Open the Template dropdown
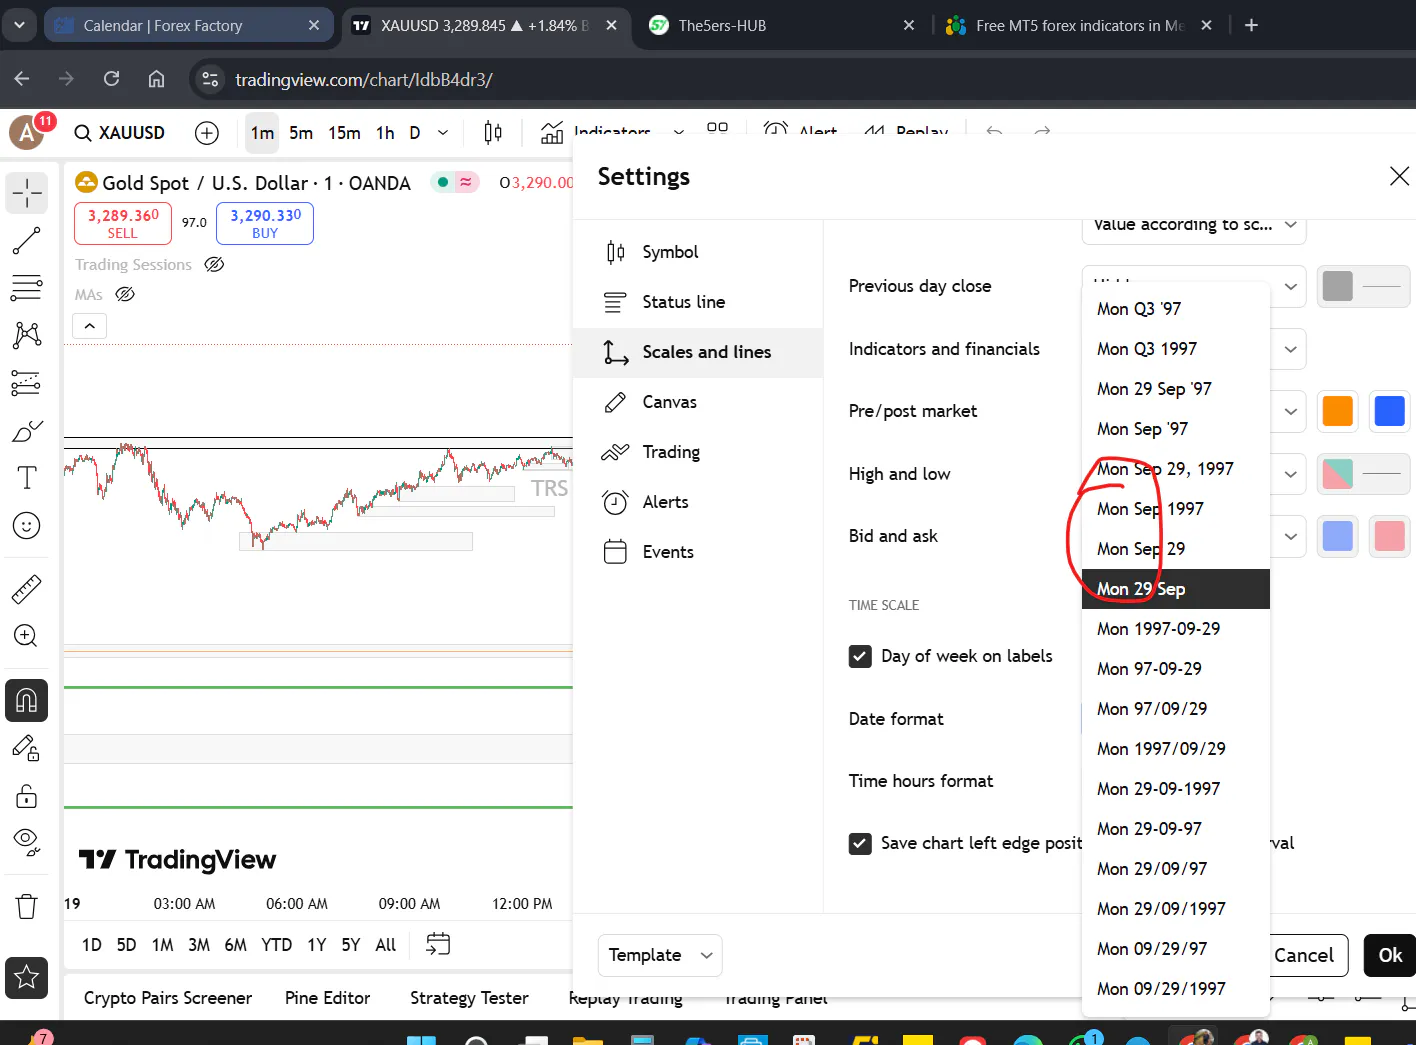1416x1045 pixels. pos(660,955)
